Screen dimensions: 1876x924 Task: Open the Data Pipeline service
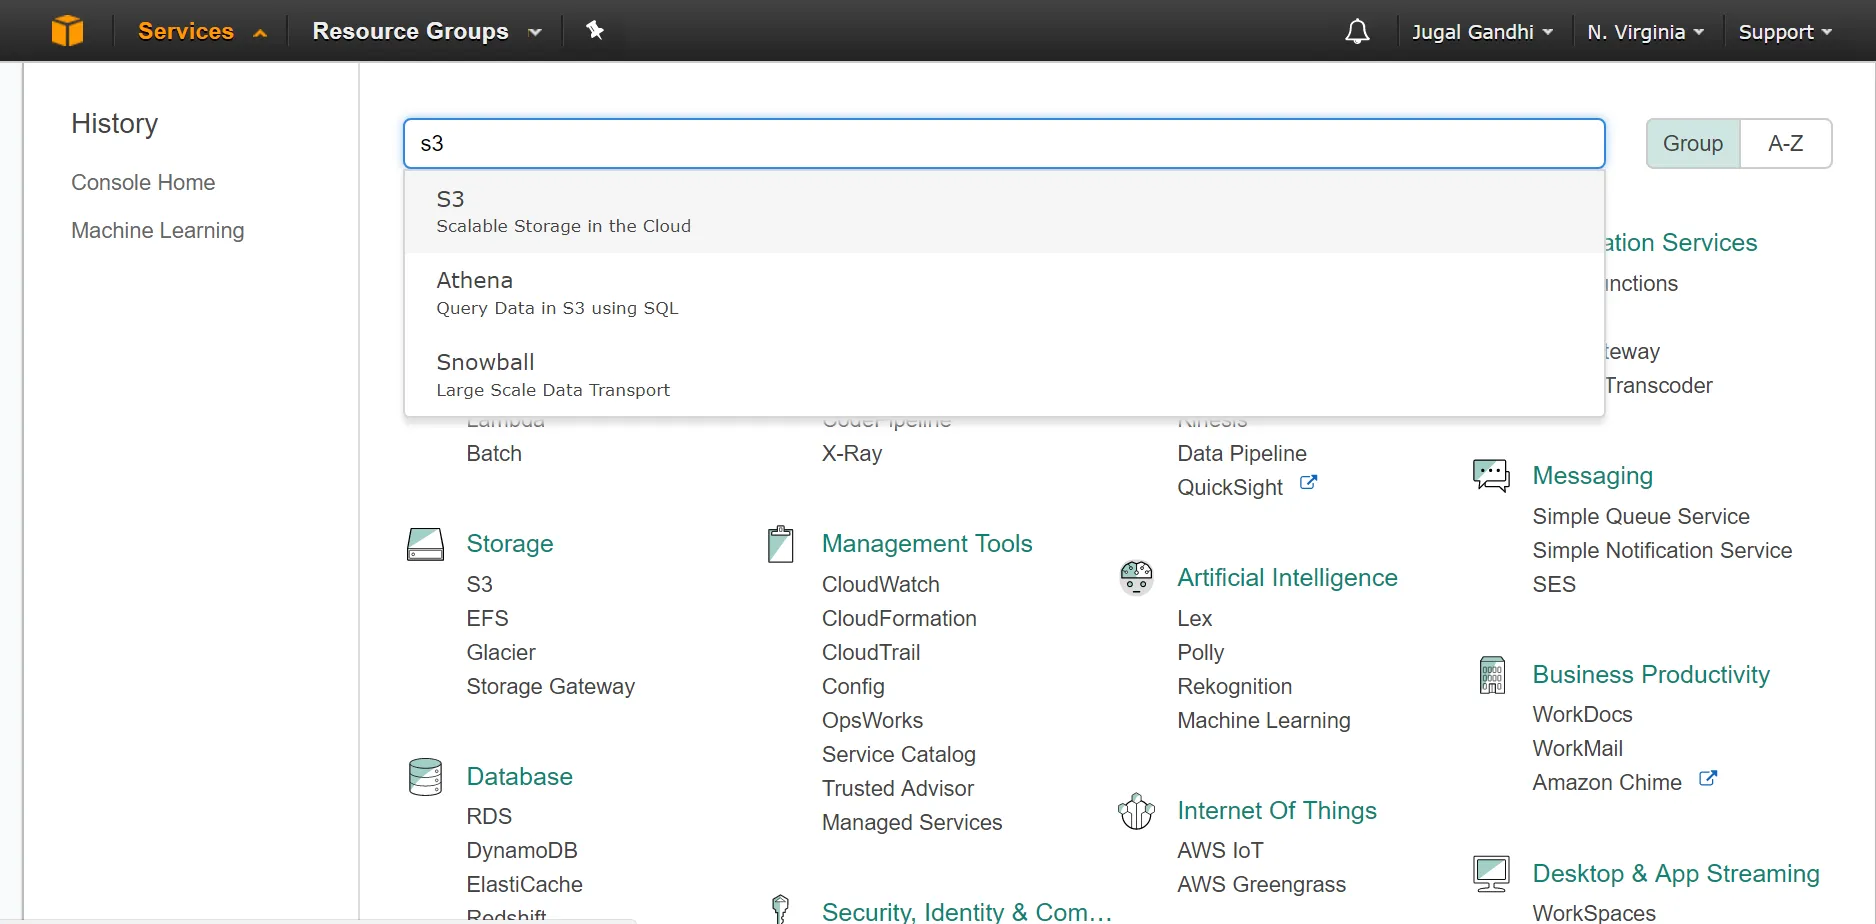click(x=1242, y=454)
